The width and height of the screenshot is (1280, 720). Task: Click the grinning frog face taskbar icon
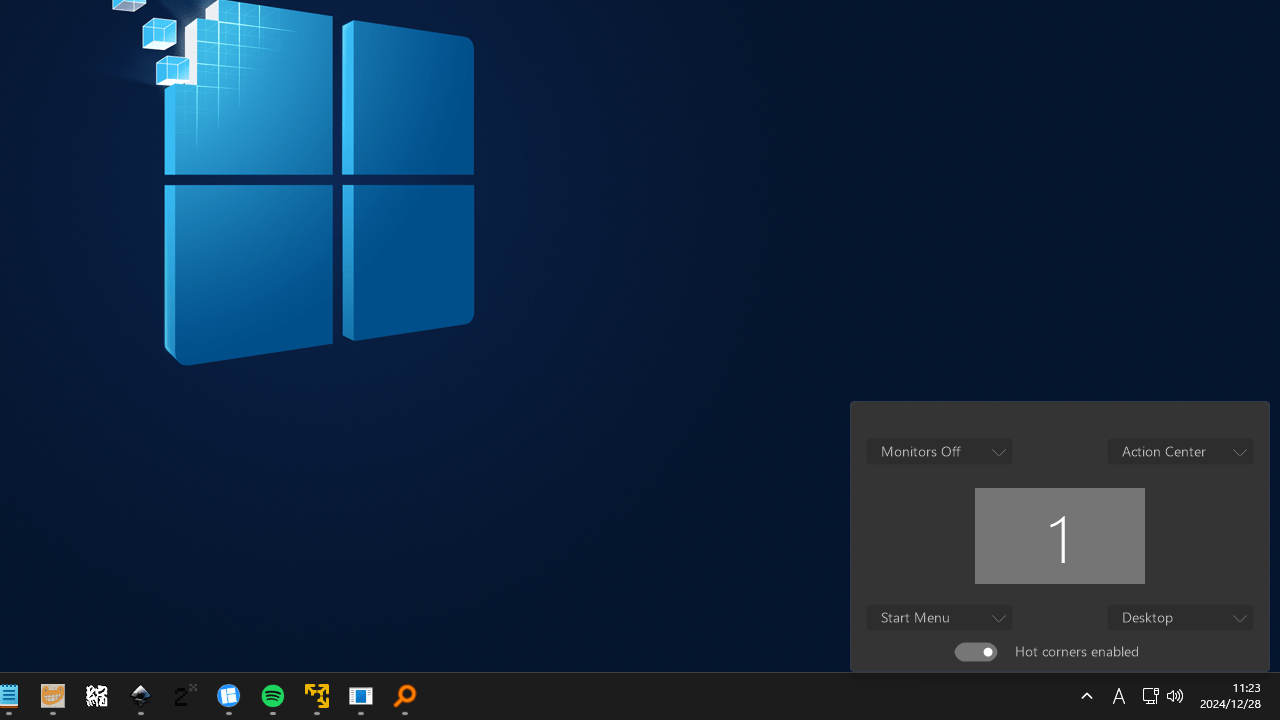(53, 696)
